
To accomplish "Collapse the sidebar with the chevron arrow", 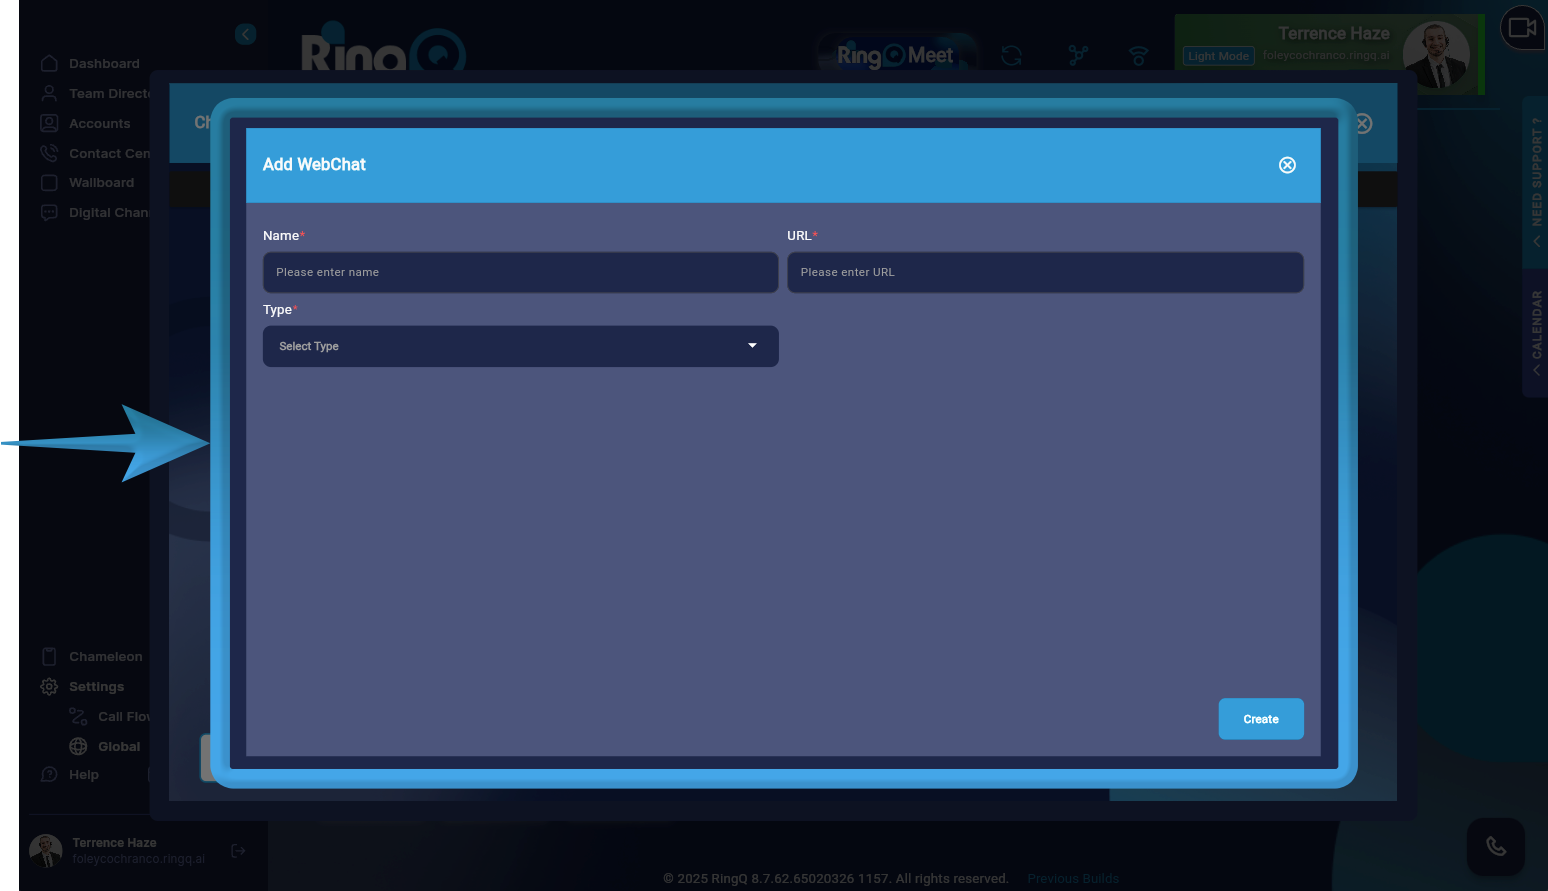I will tap(245, 33).
